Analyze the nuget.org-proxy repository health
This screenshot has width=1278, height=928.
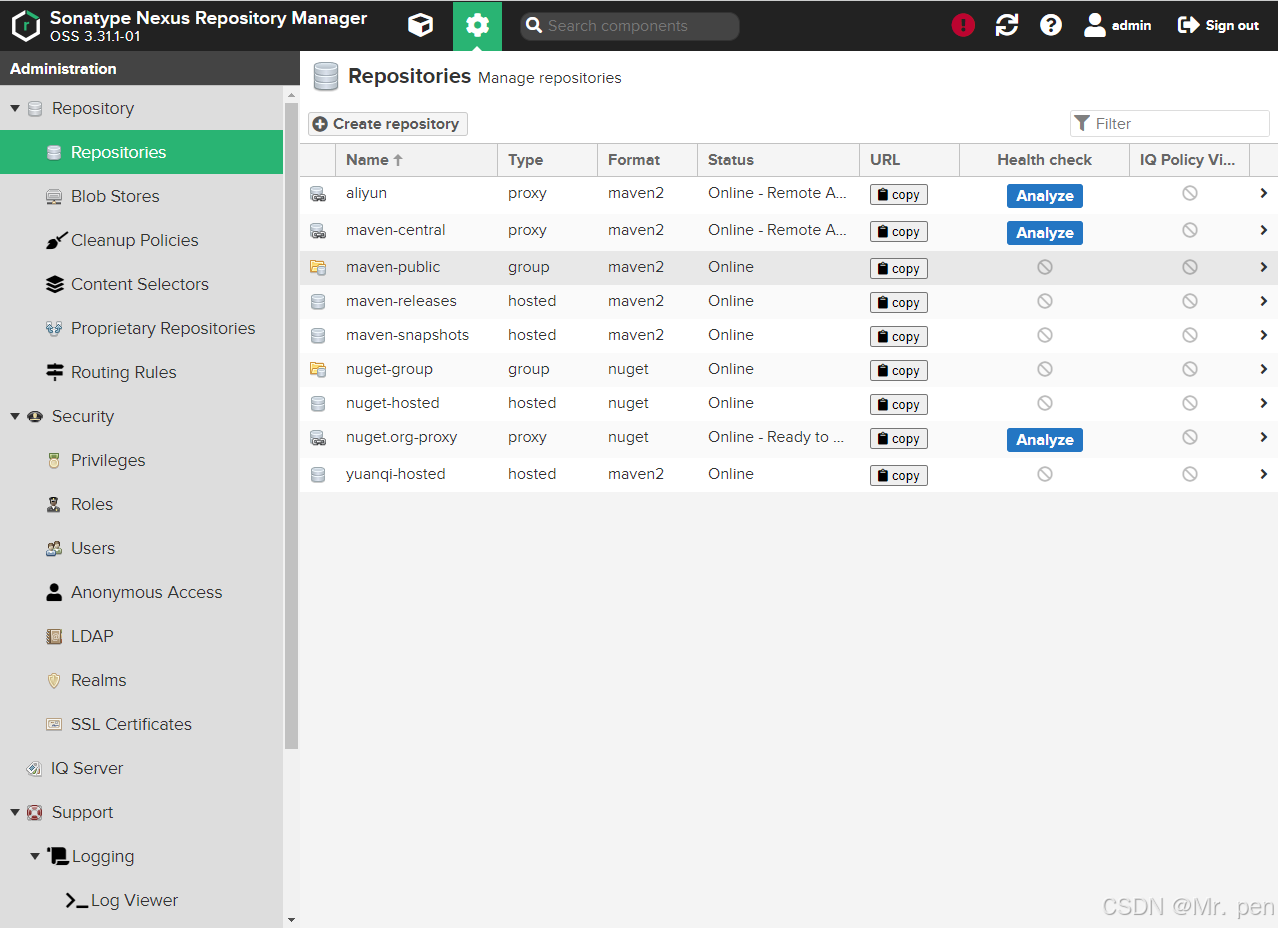click(1045, 440)
